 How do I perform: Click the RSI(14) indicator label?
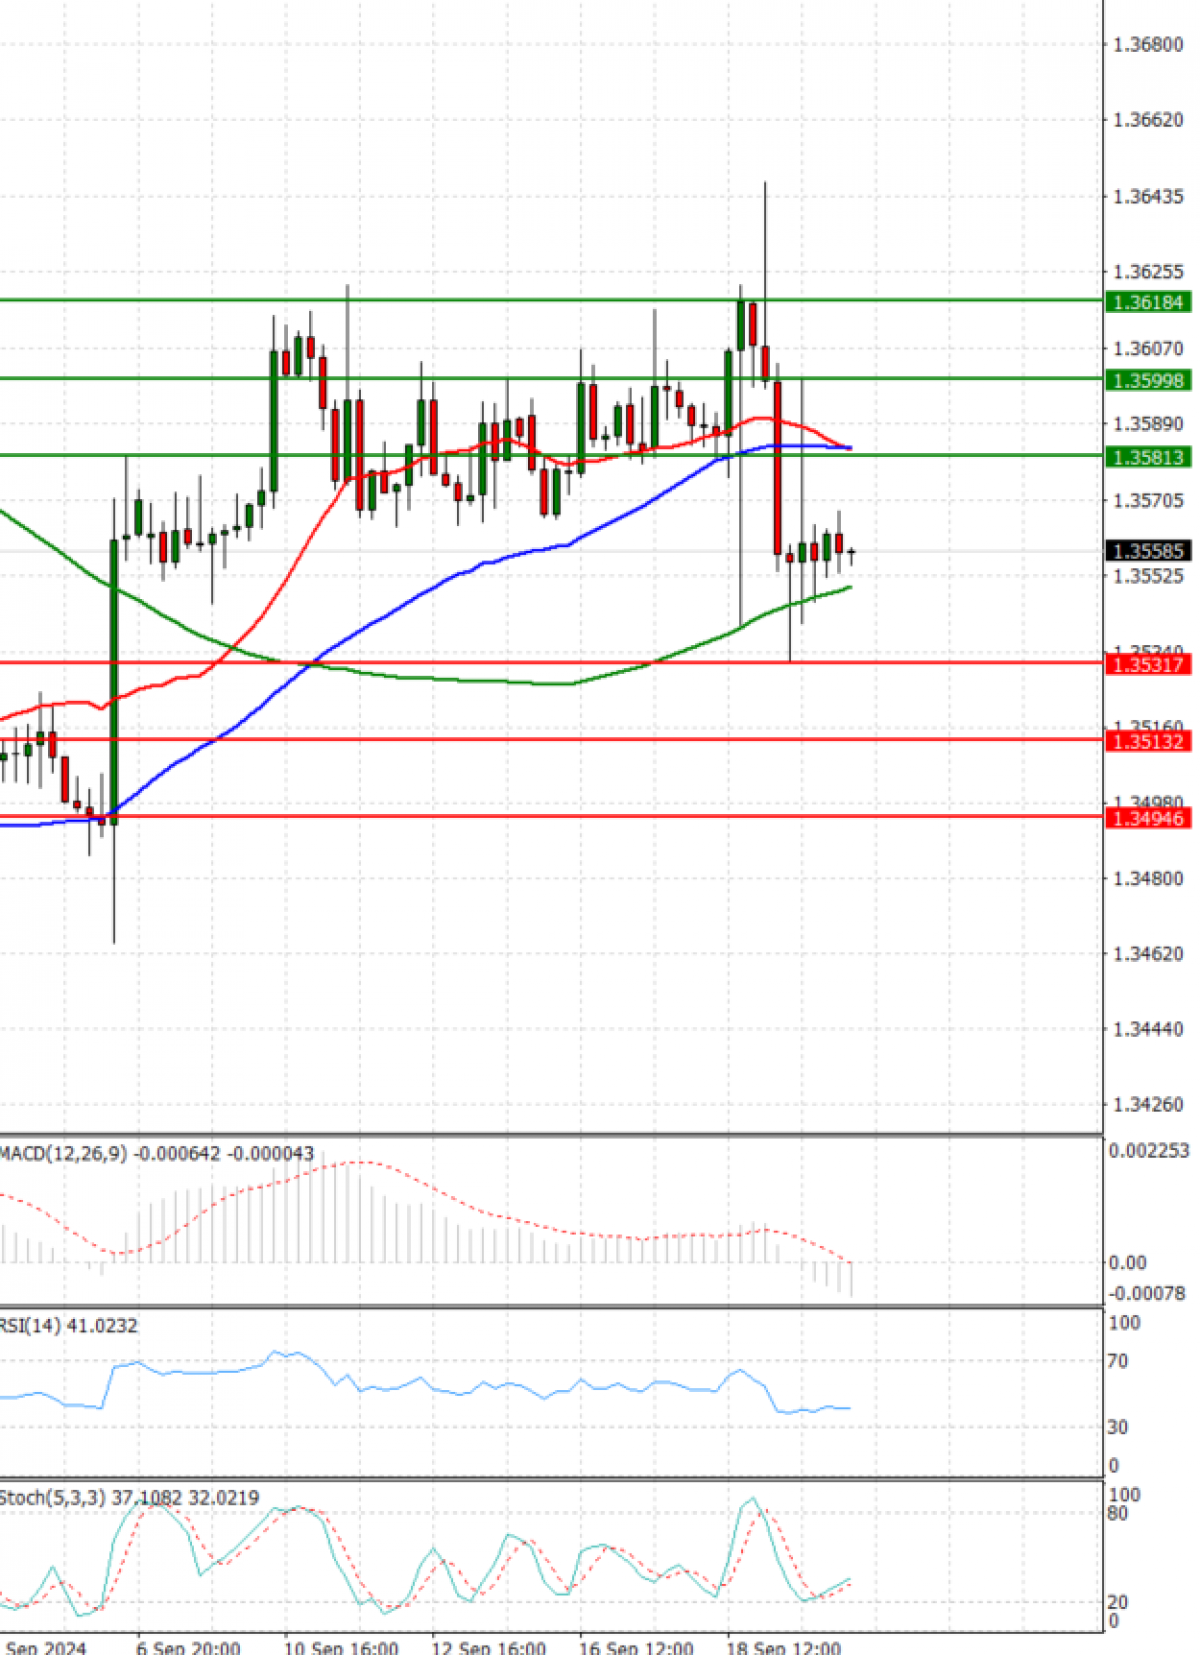tap(30, 1326)
